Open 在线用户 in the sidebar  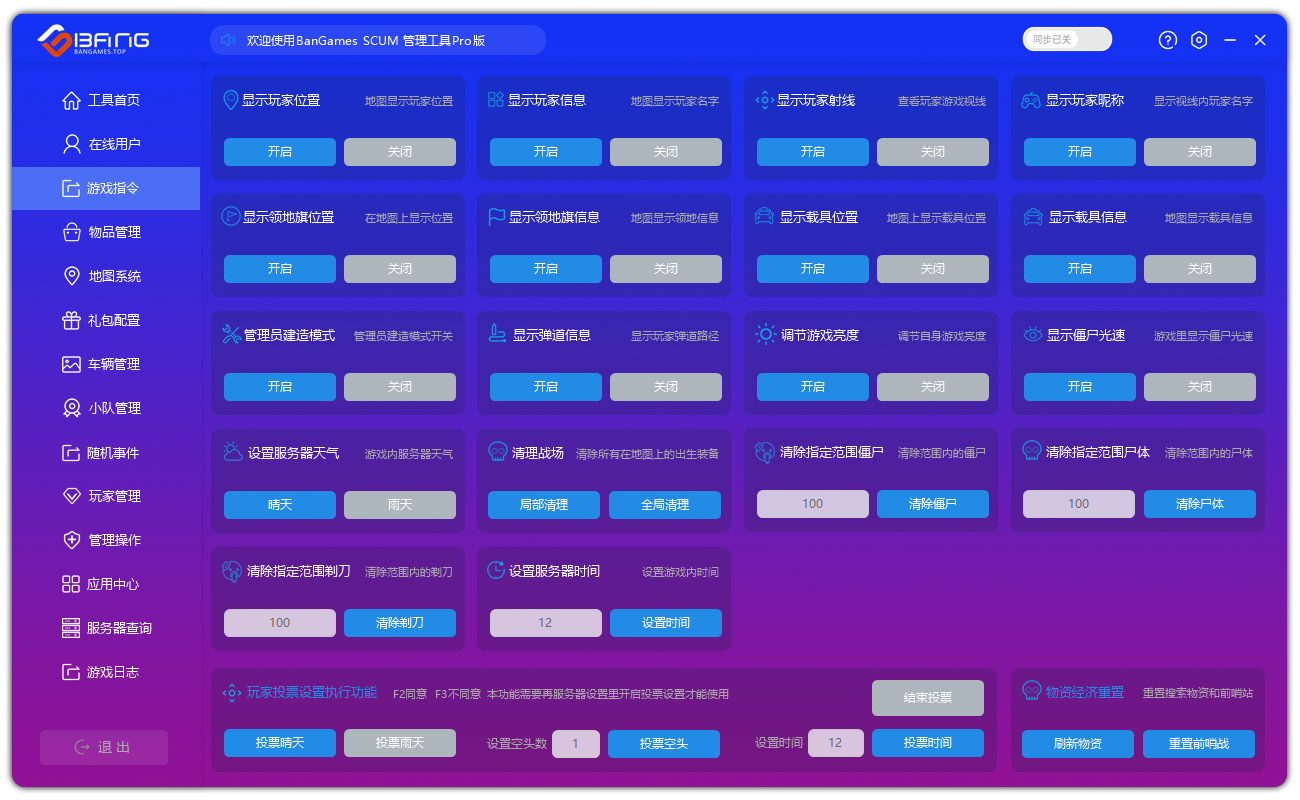coord(114,144)
